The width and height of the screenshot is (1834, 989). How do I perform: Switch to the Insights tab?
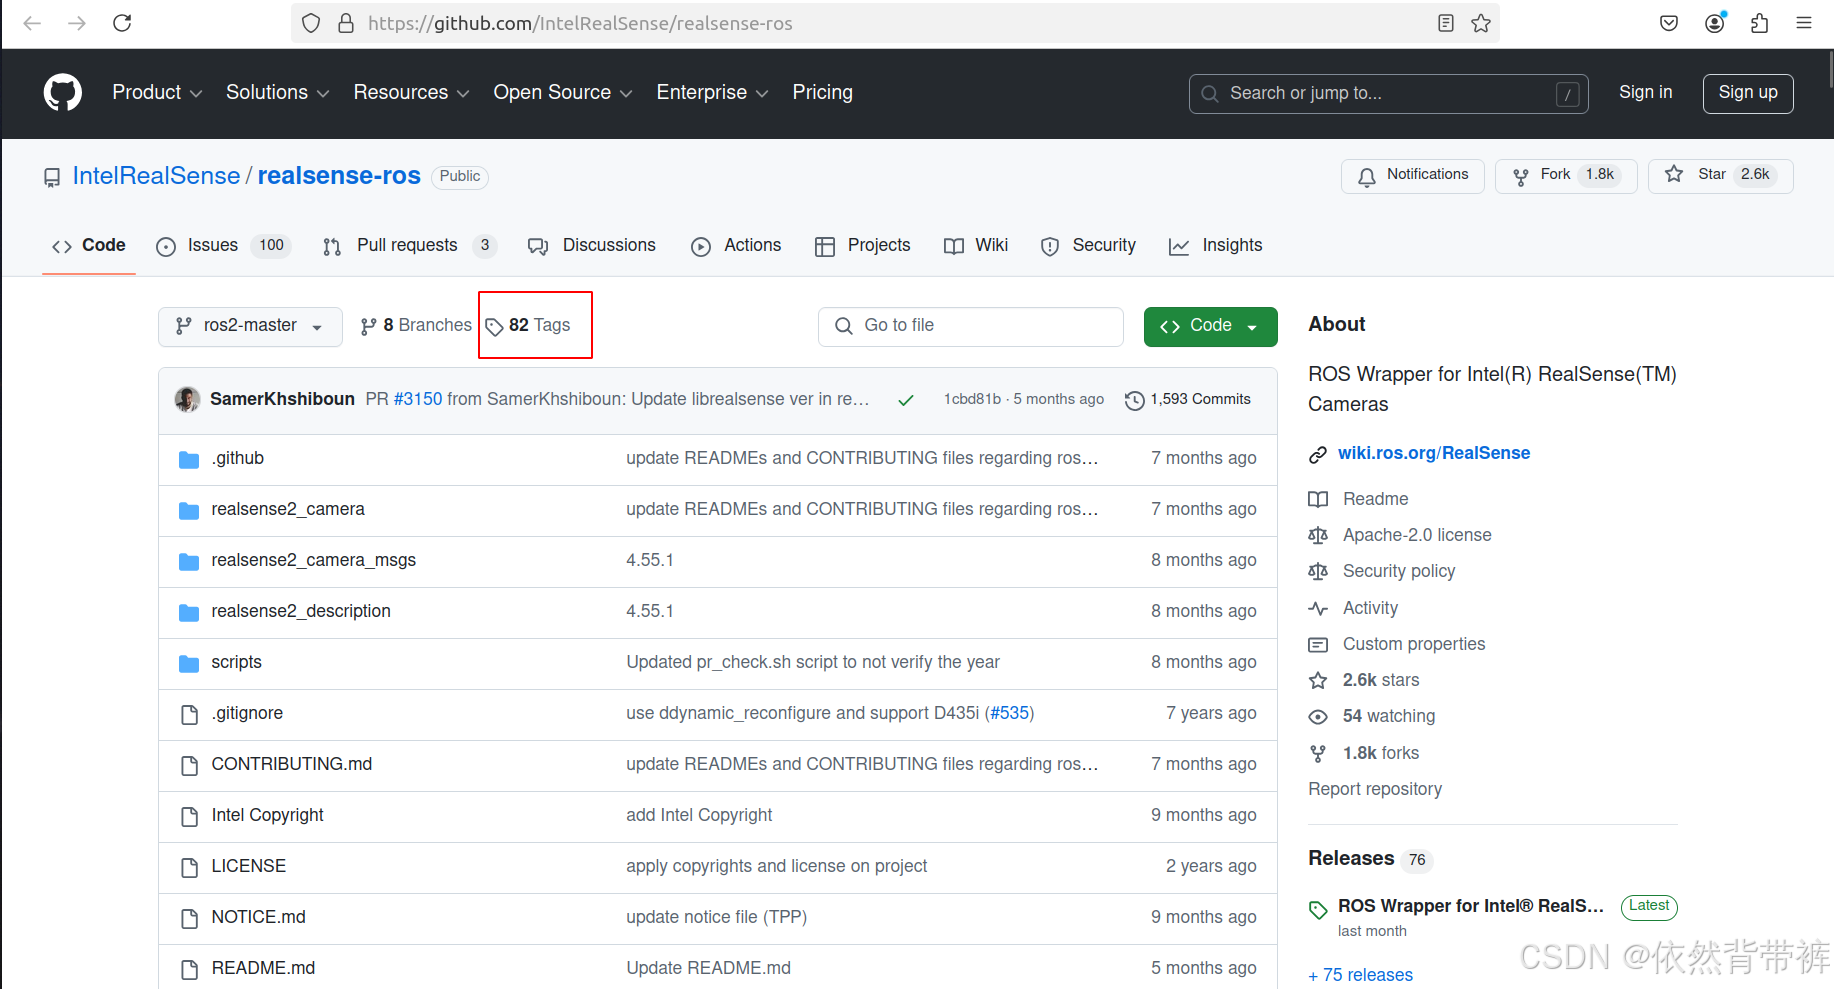click(1215, 246)
